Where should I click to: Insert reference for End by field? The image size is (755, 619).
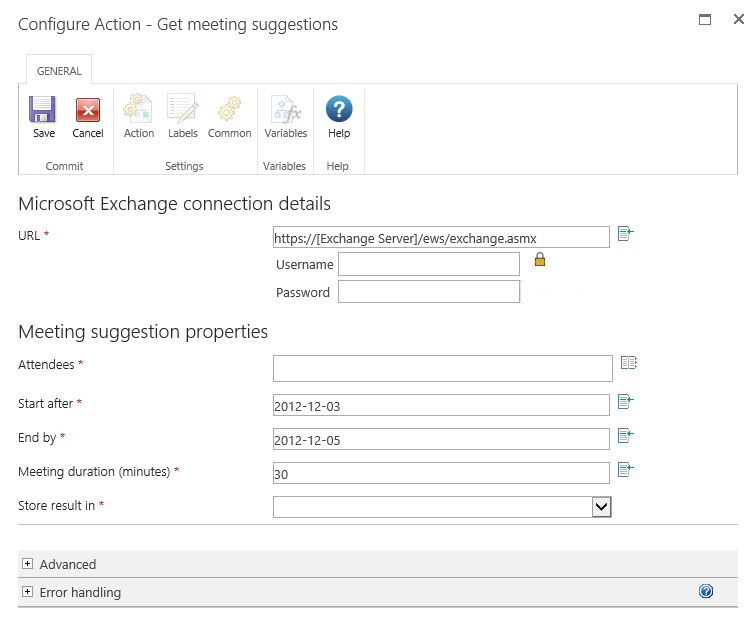tap(626, 436)
